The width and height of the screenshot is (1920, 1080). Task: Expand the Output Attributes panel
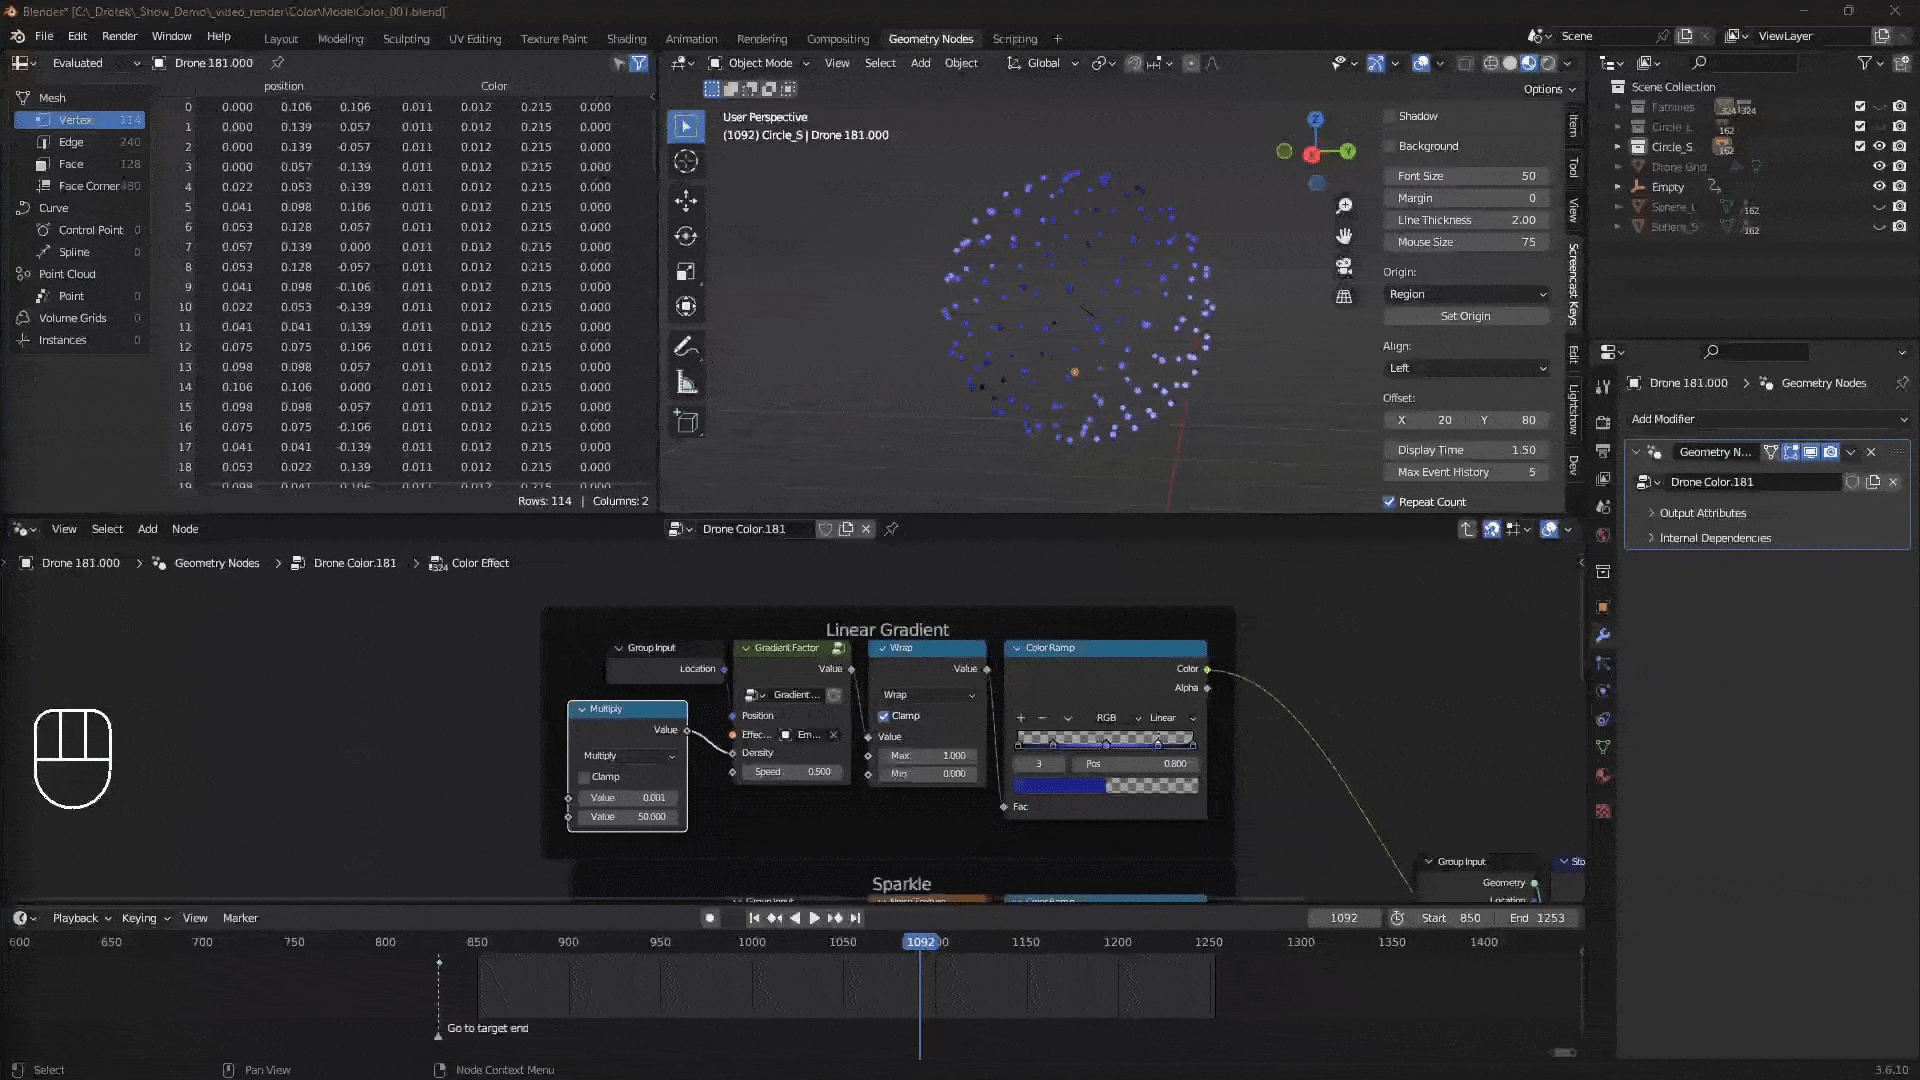click(x=1702, y=513)
